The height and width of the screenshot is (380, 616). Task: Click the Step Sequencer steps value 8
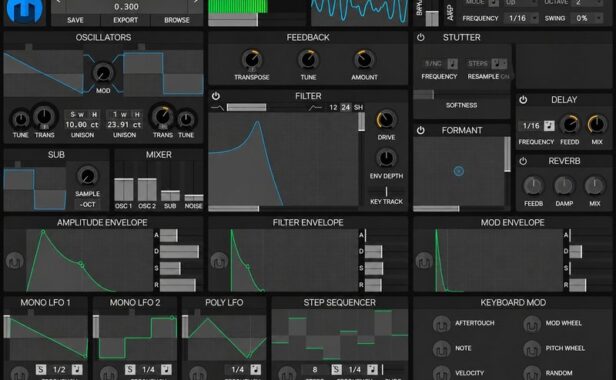[315, 369]
